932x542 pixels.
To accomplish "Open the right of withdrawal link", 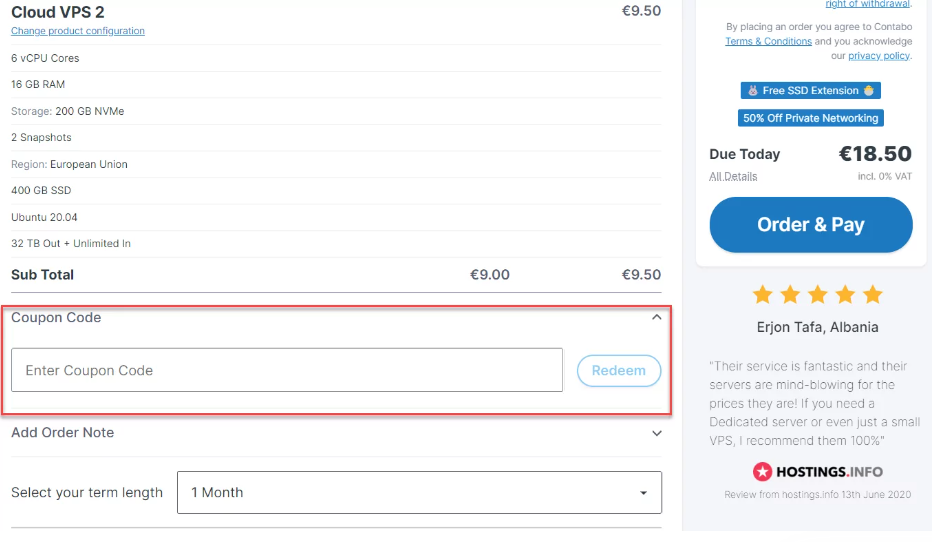I will [868, 4].
